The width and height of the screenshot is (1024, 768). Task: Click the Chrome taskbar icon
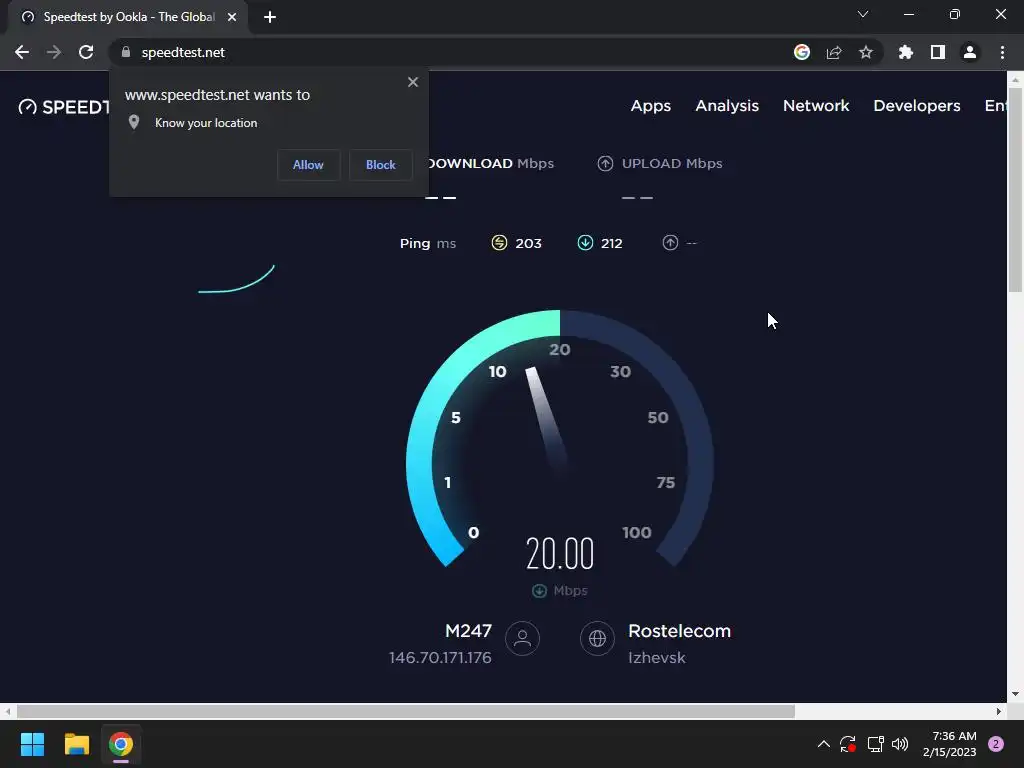click(121, 744)
